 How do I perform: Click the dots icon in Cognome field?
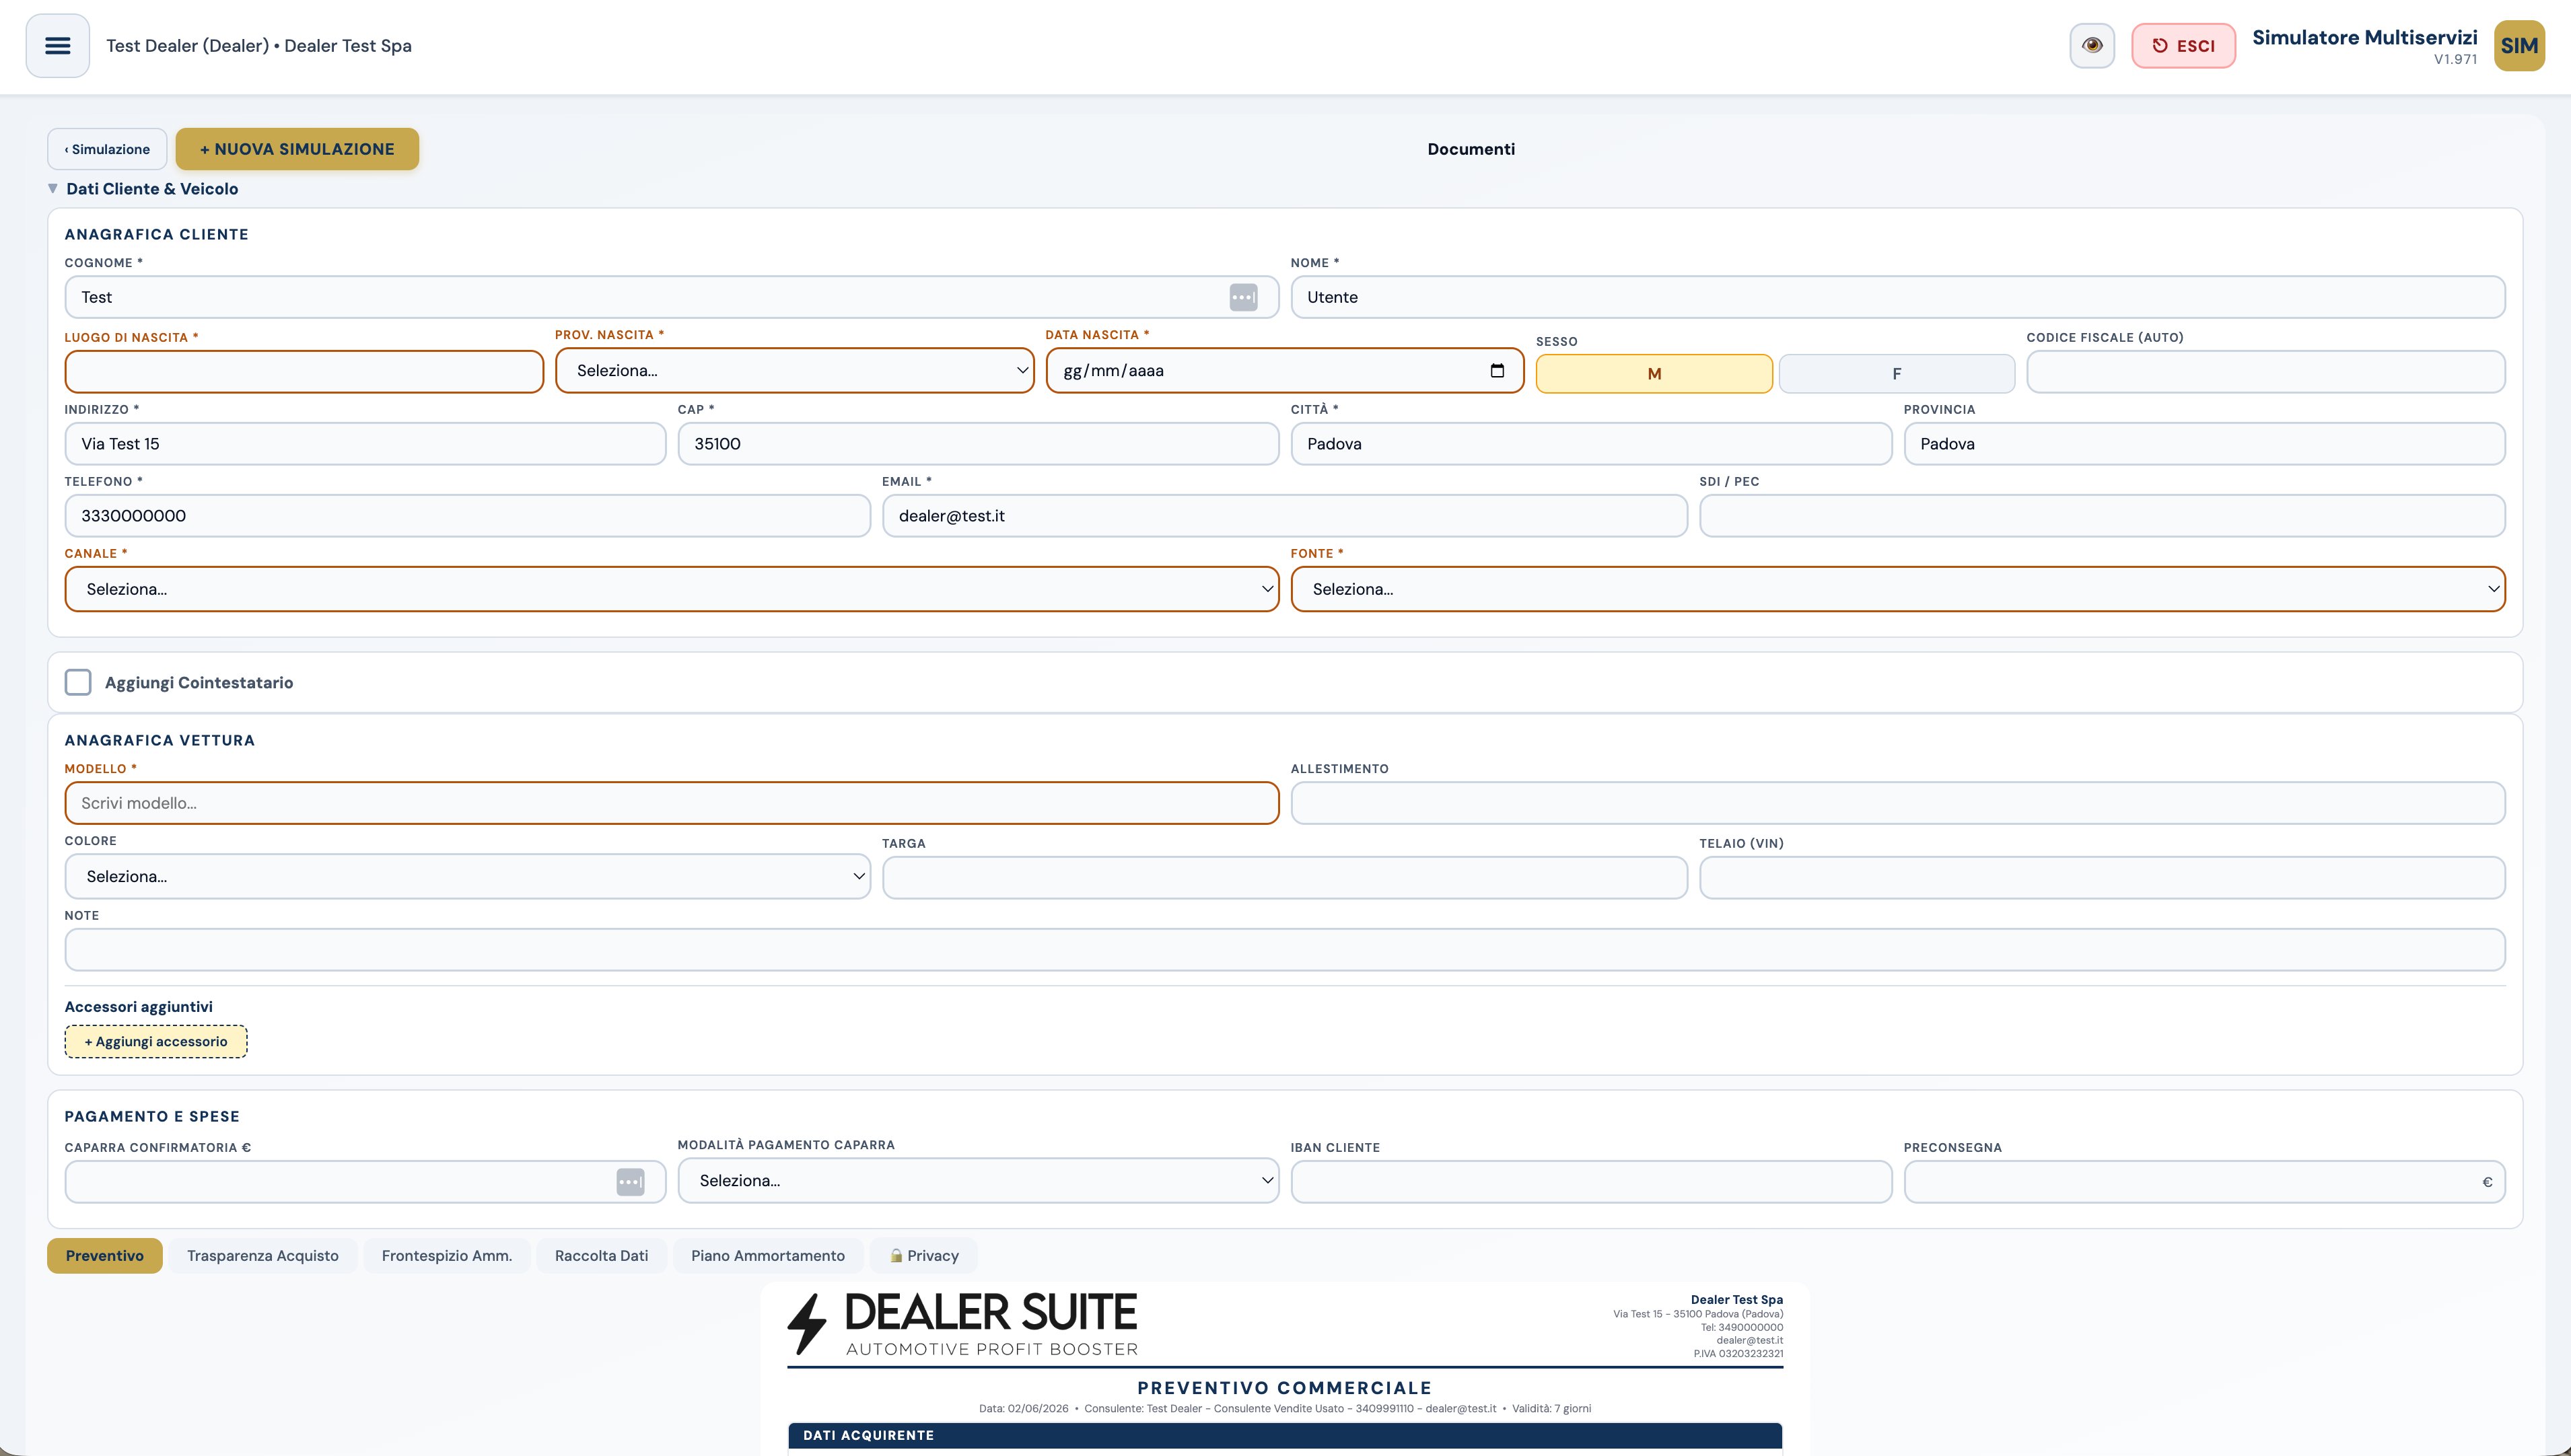coord(1242,297)
